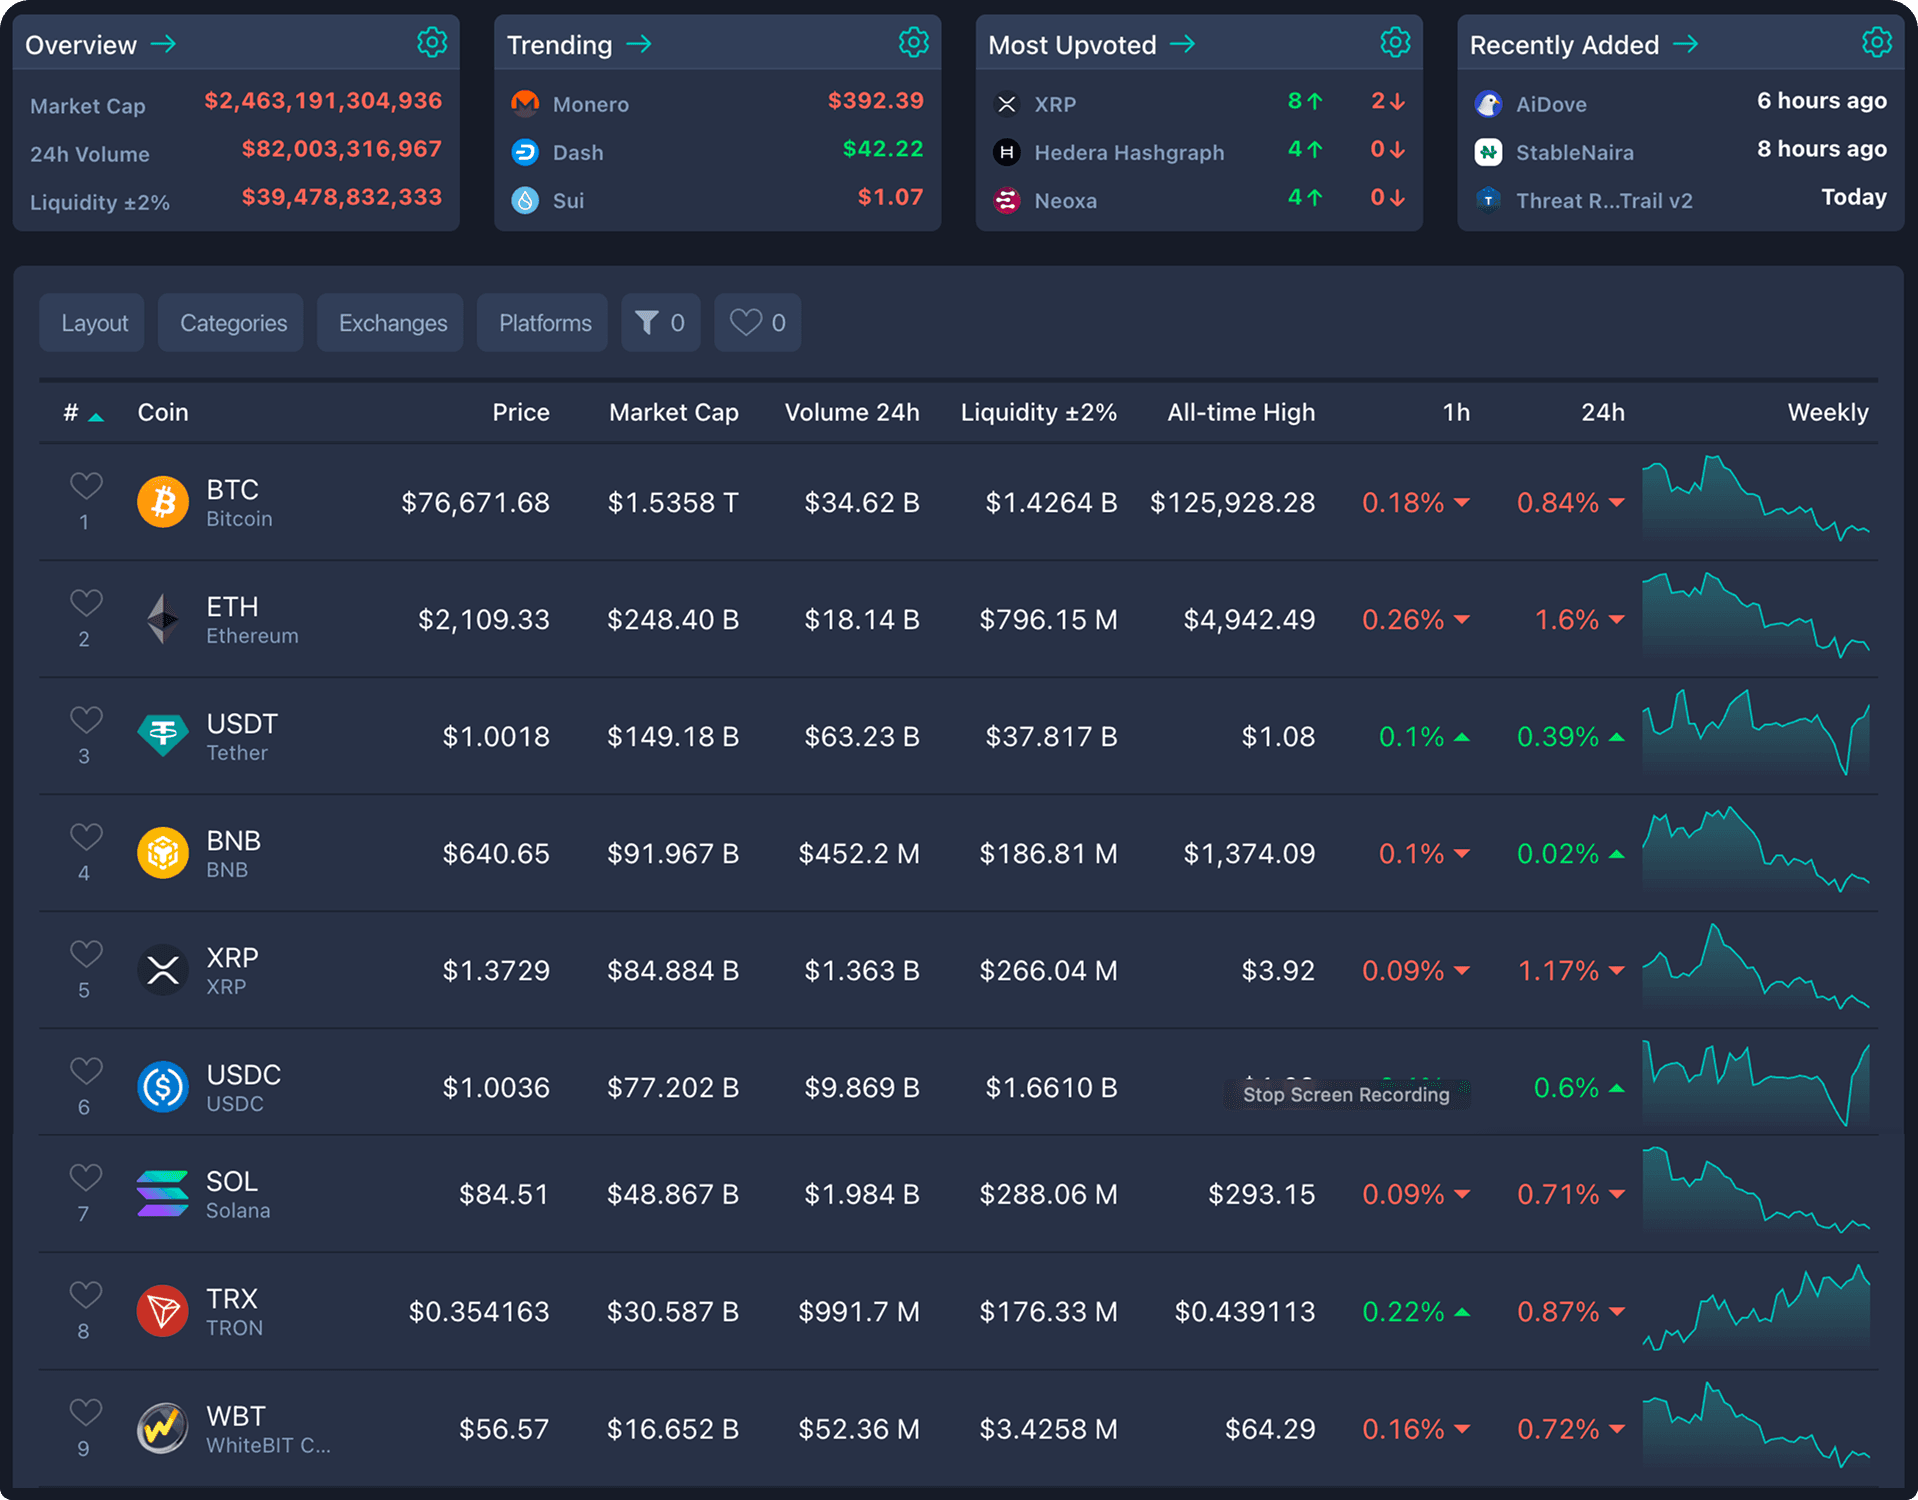Image resolution: width=1918 pixels, height=1500 pixels.
Task: Sort table by Market Cap column
Action: tap(673, 412)
